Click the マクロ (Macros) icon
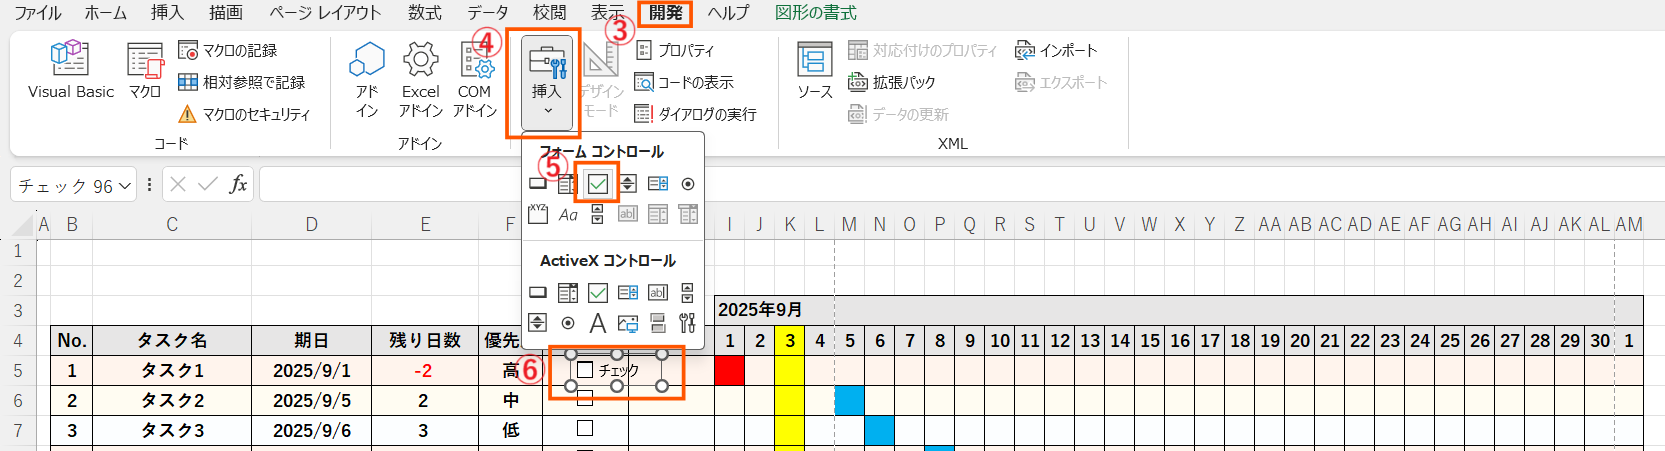The height and width of the screenshot is (451, 1665). click(145, 69)
